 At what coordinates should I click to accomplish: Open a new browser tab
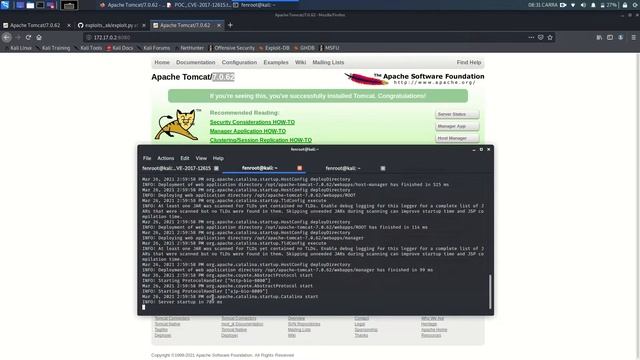click(230, 25)
